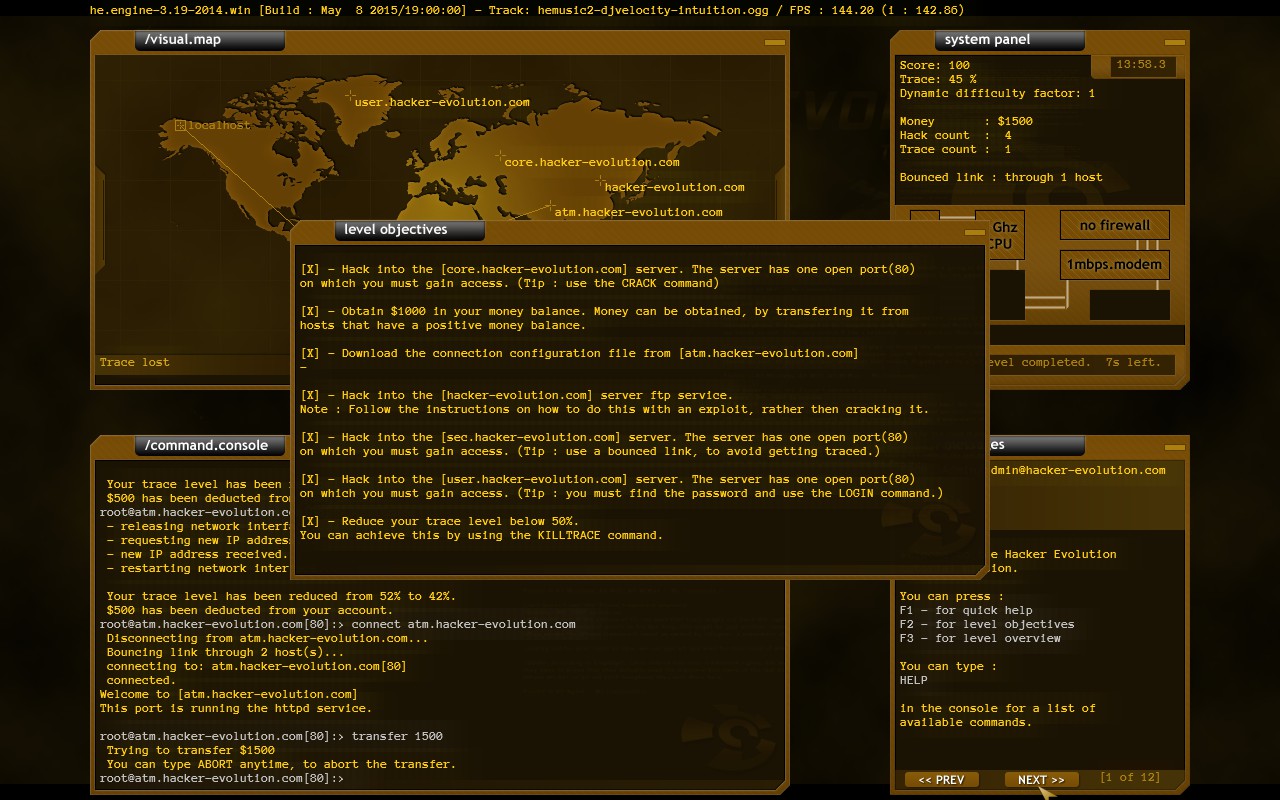Click the 'Trace: 45 %' readout
Screen dimensions: 1280x800
pos(938,80)
